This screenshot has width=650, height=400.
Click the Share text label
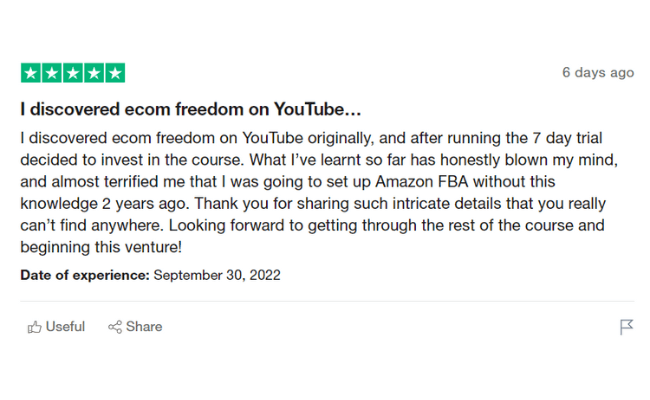point(144,327)
